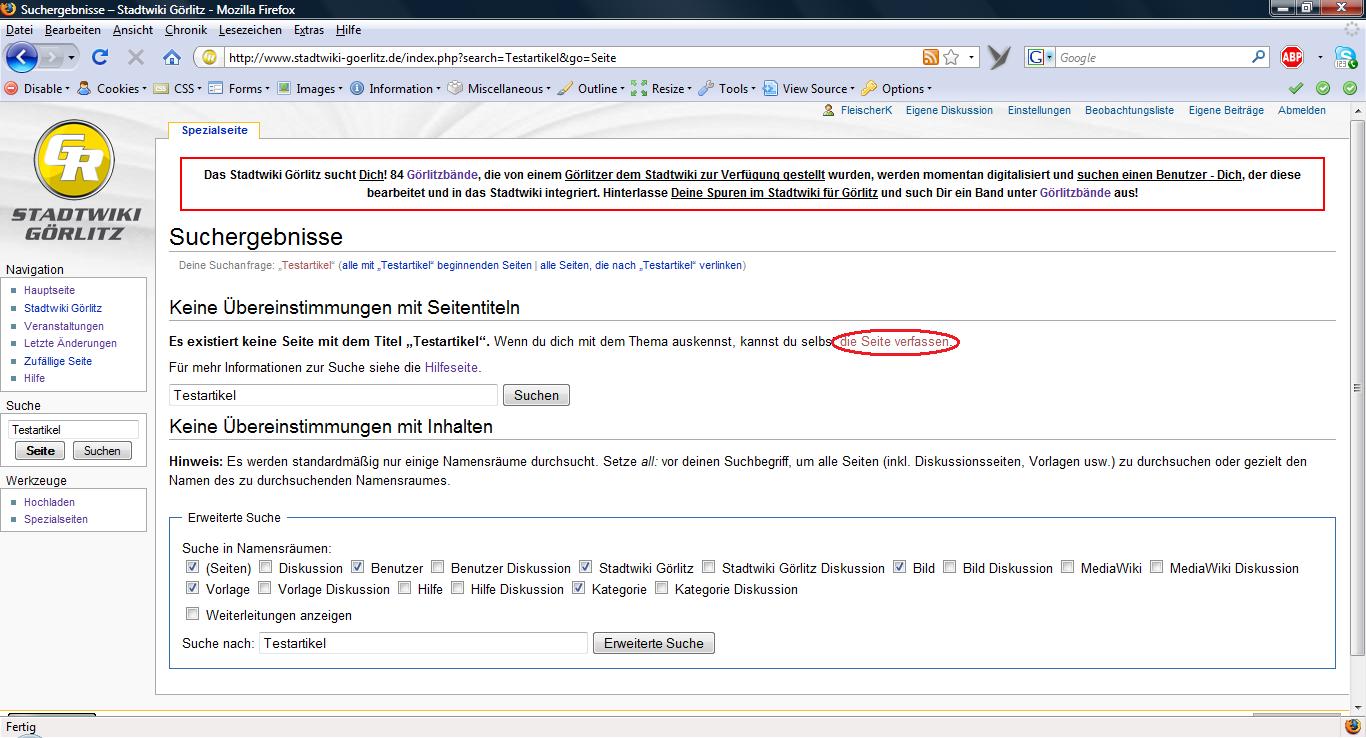The width and height of the screenshot is (1366, 738).
Task: Click the RSS feed icon in address bar
Action: [930, 58]
